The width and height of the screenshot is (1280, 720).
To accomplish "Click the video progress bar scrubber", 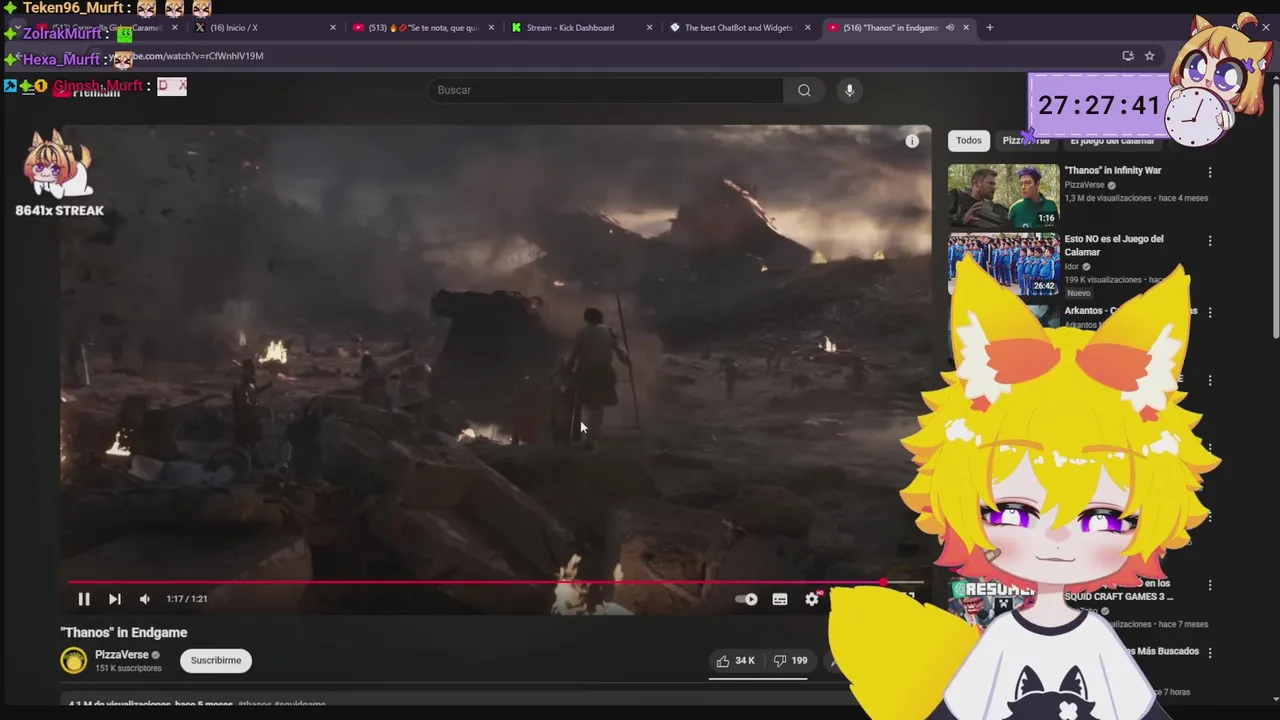I will point(884,581).
